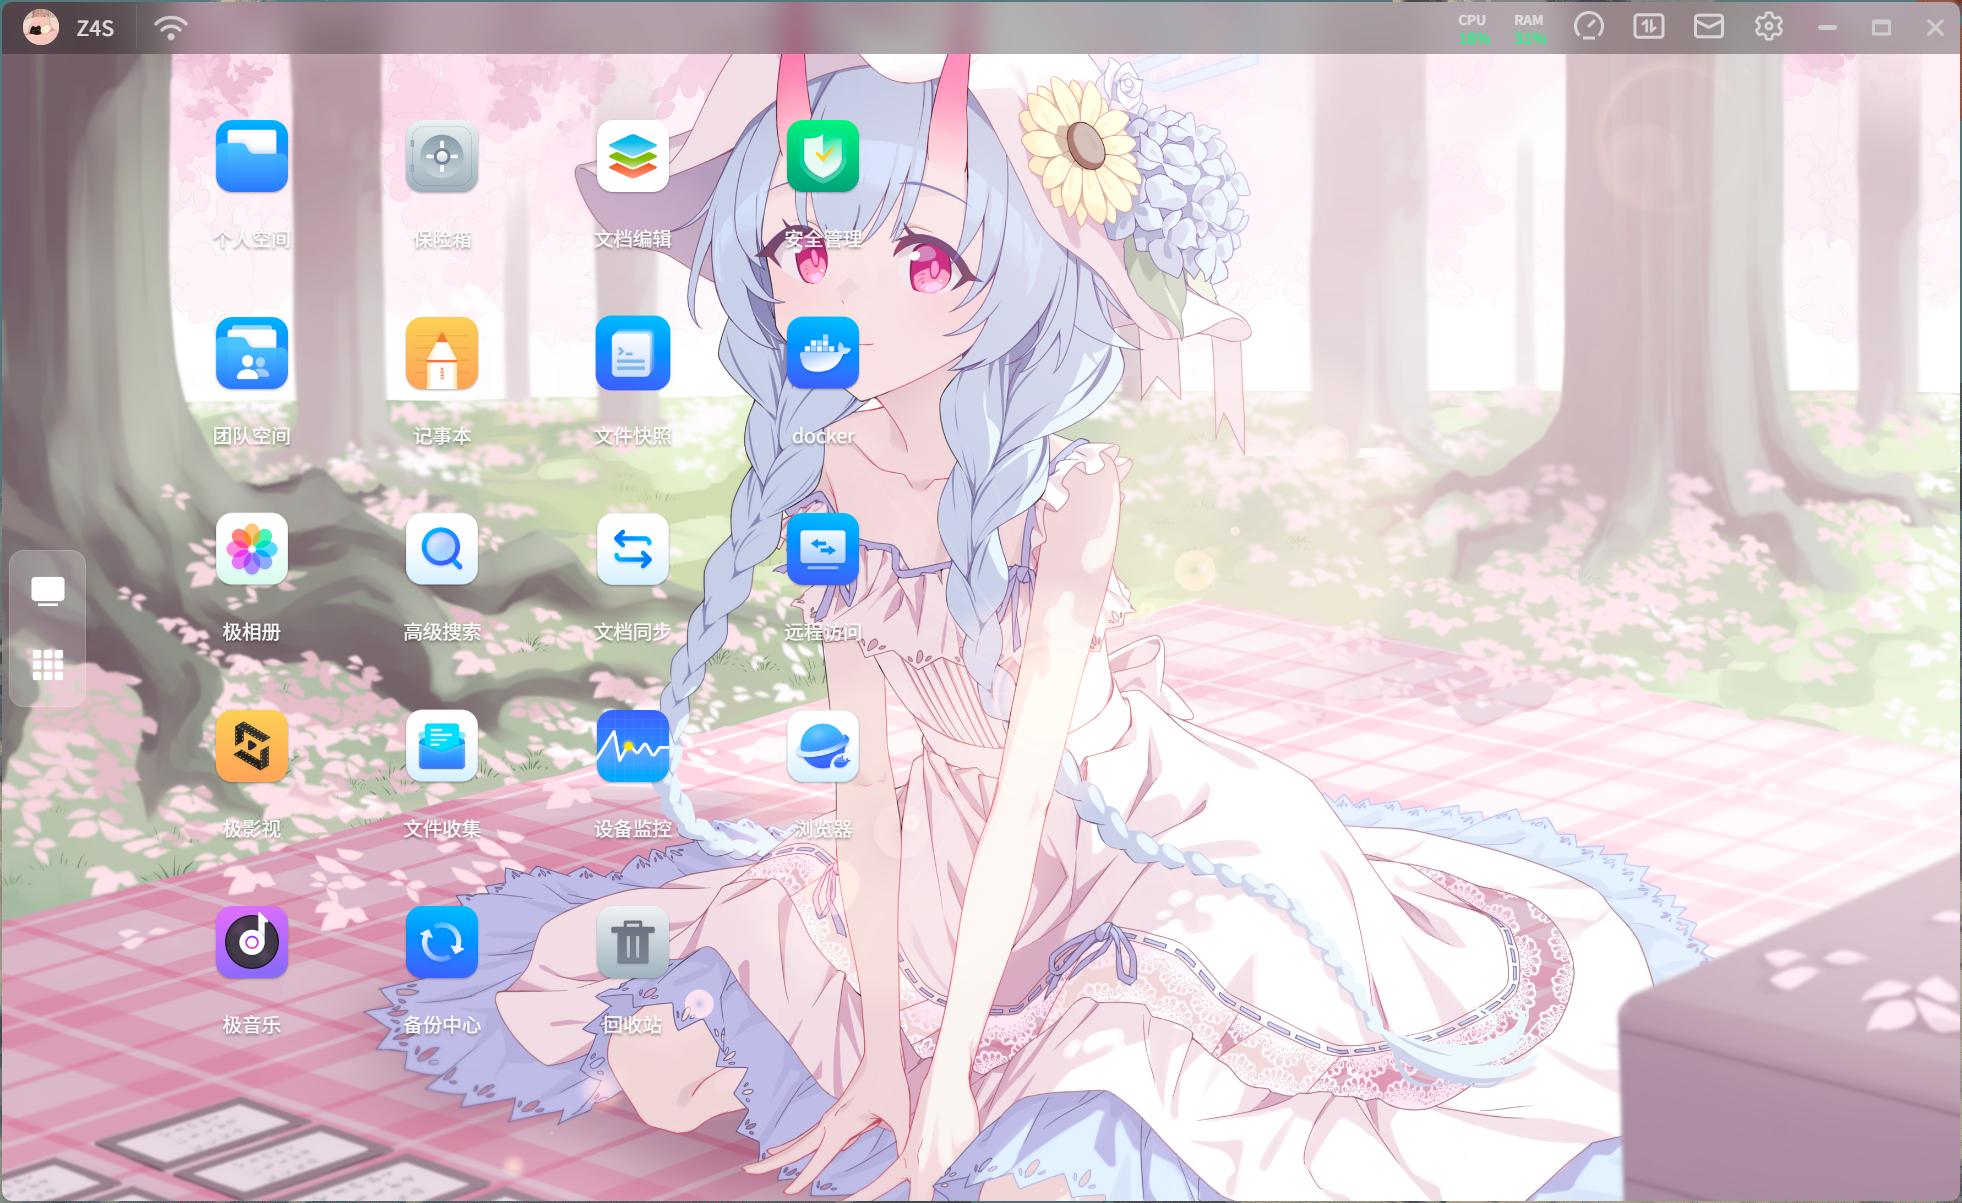The width and height of the screenshot is (1962, 1203).
Task: Switch to desktop view in side panel
Action: [48, 591]
